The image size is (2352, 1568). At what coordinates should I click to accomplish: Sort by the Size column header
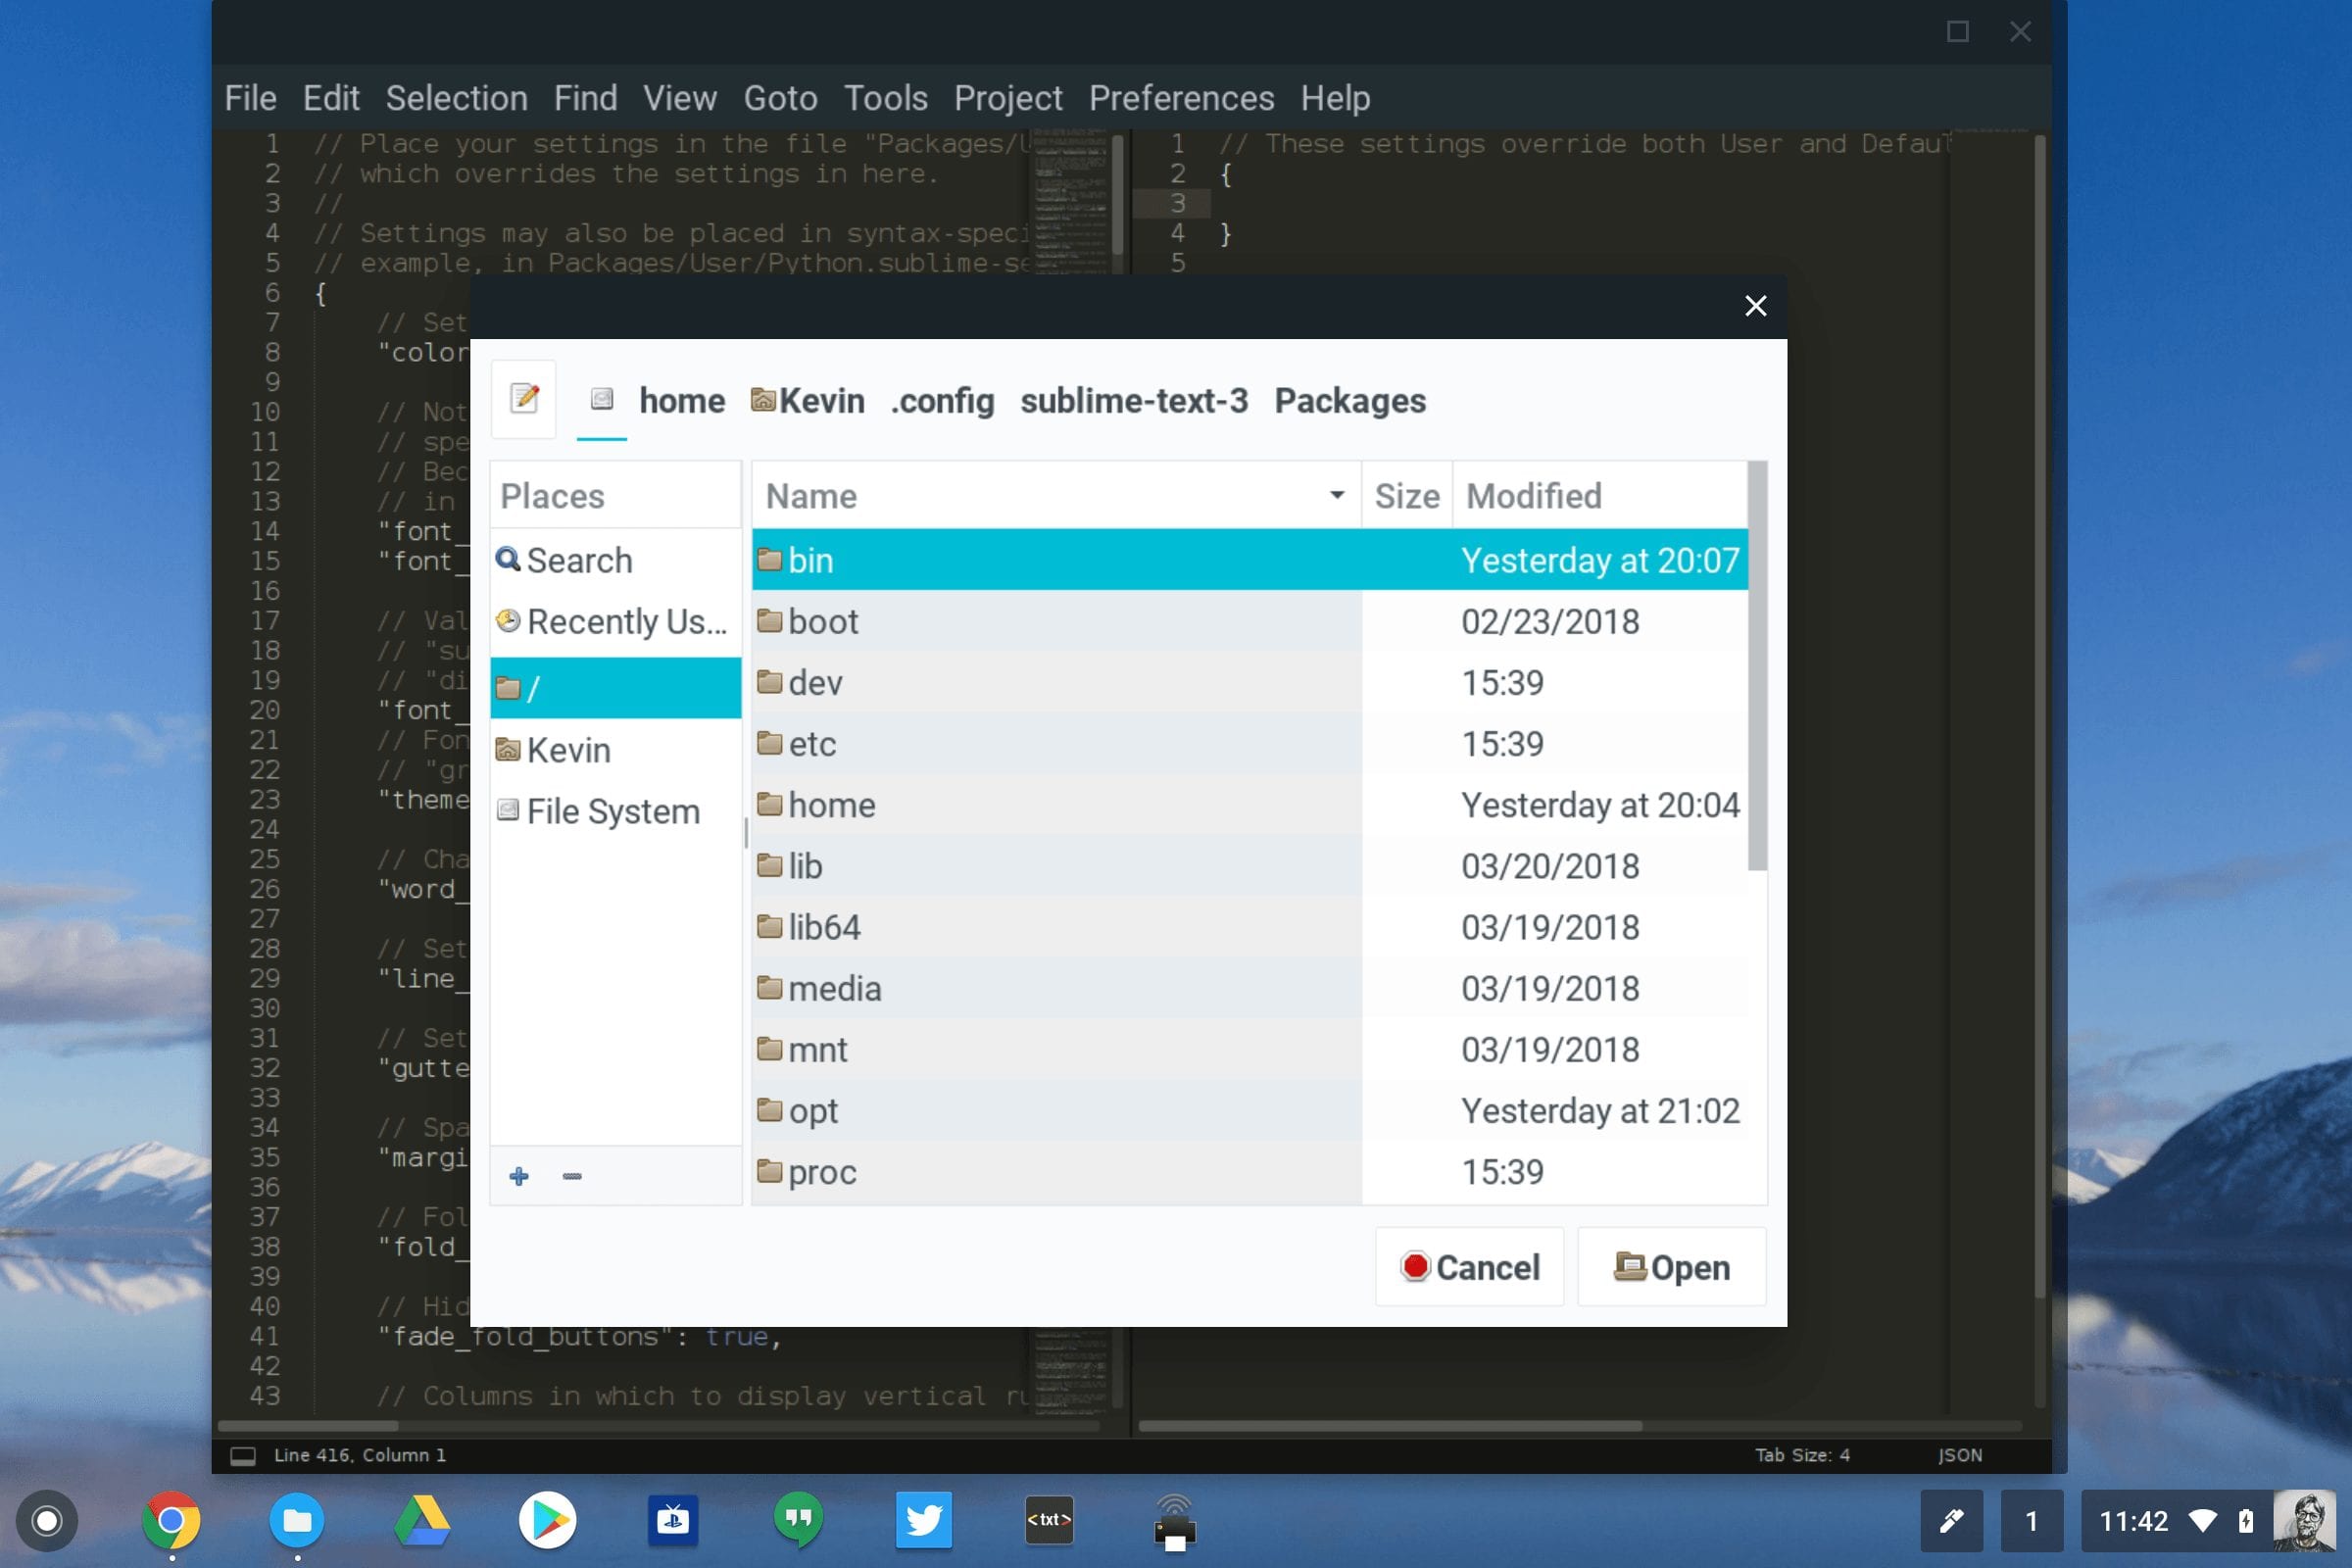tap(1407, 496)
